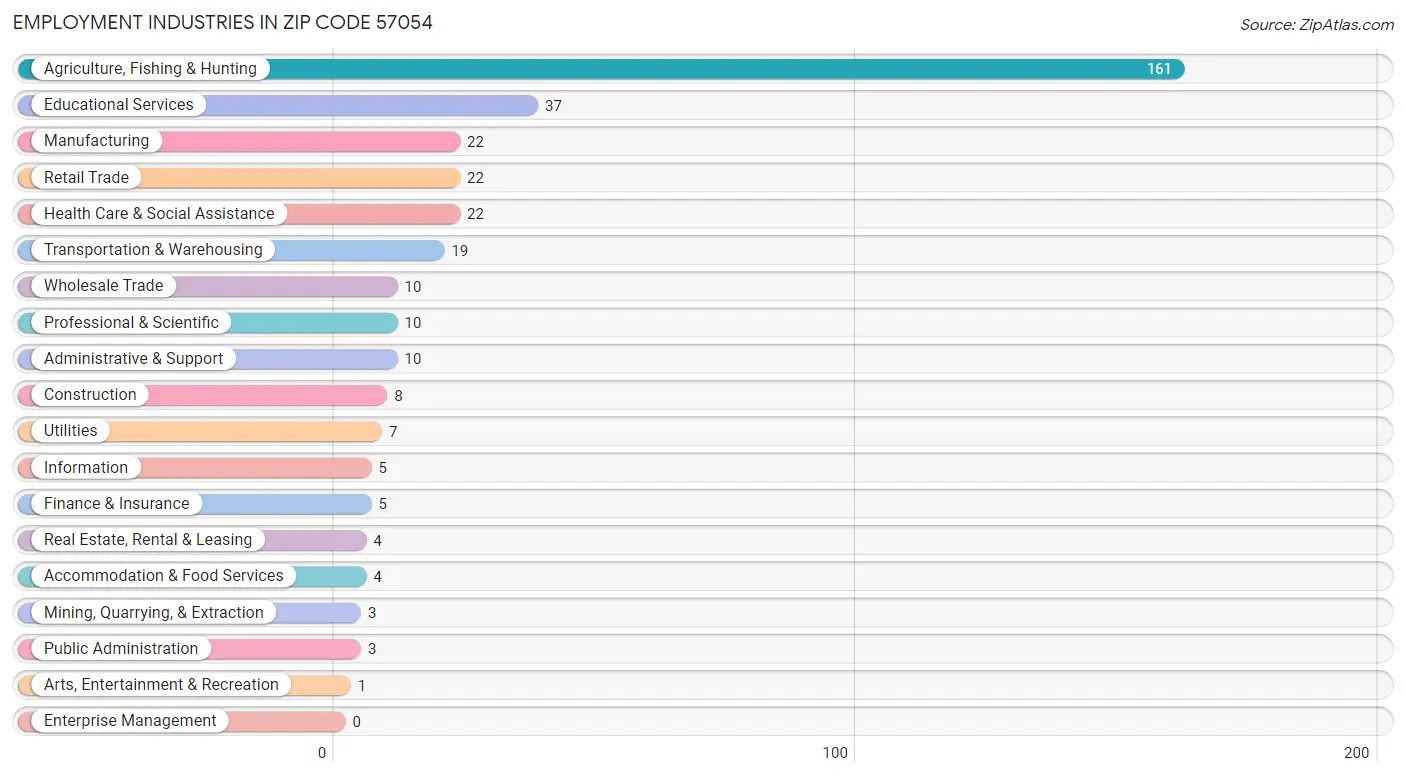Screen dimensions: 1406x776
Task: Click the 7 value beside Utilities
Action: pyautogui.click(x=393, y=432)
